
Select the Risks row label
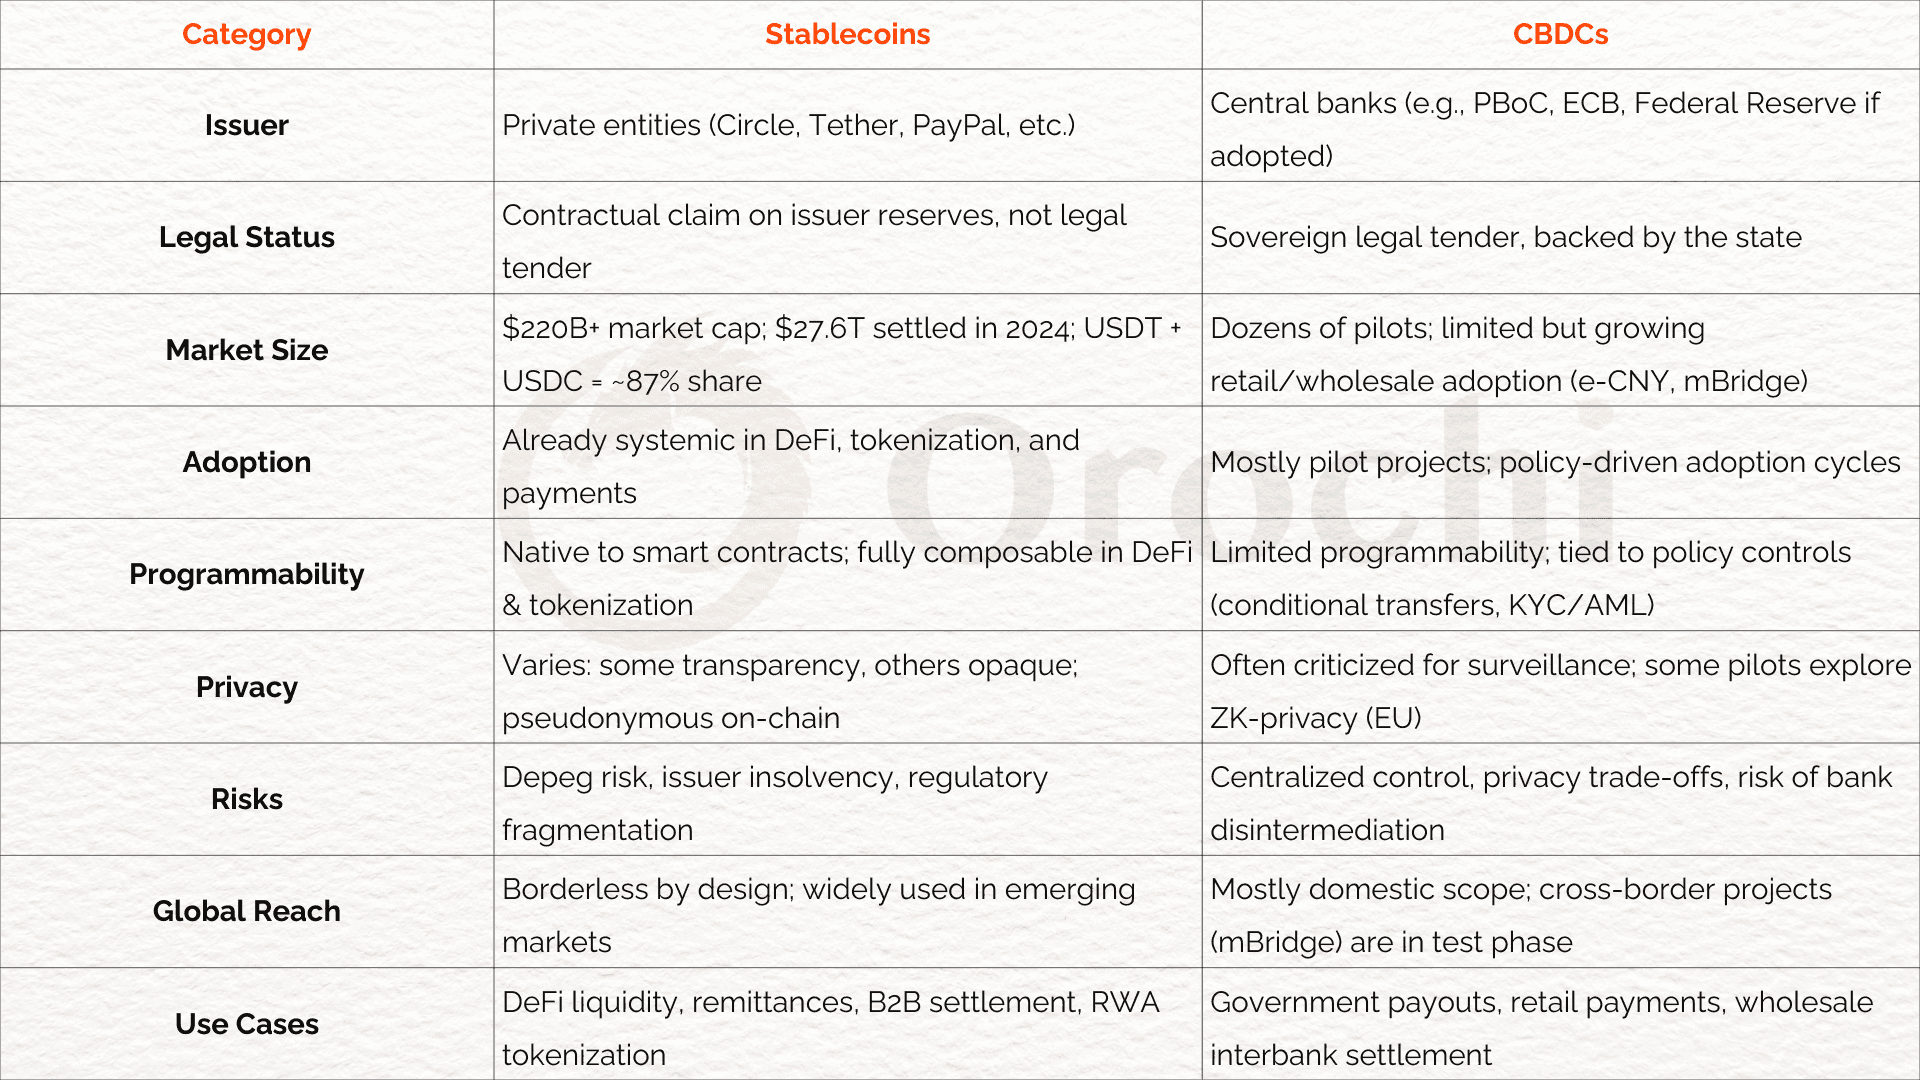[246, 799]
